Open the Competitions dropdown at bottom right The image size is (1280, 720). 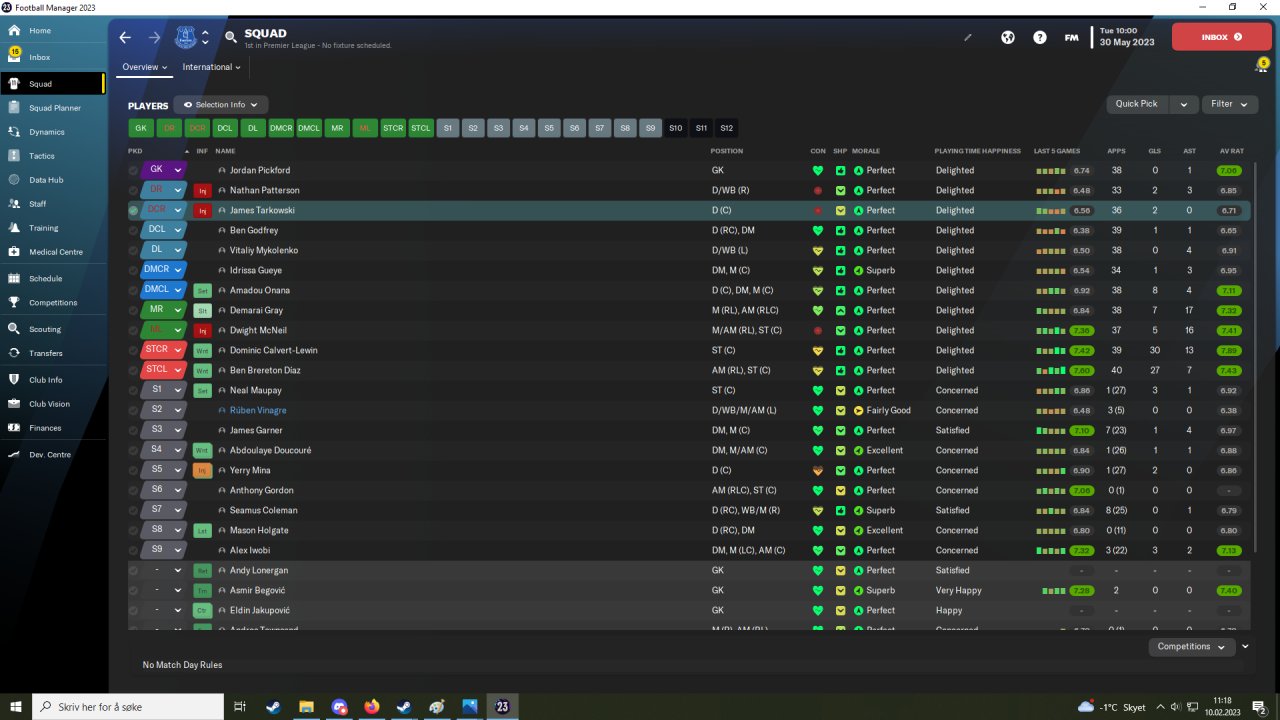[1190, 647]
